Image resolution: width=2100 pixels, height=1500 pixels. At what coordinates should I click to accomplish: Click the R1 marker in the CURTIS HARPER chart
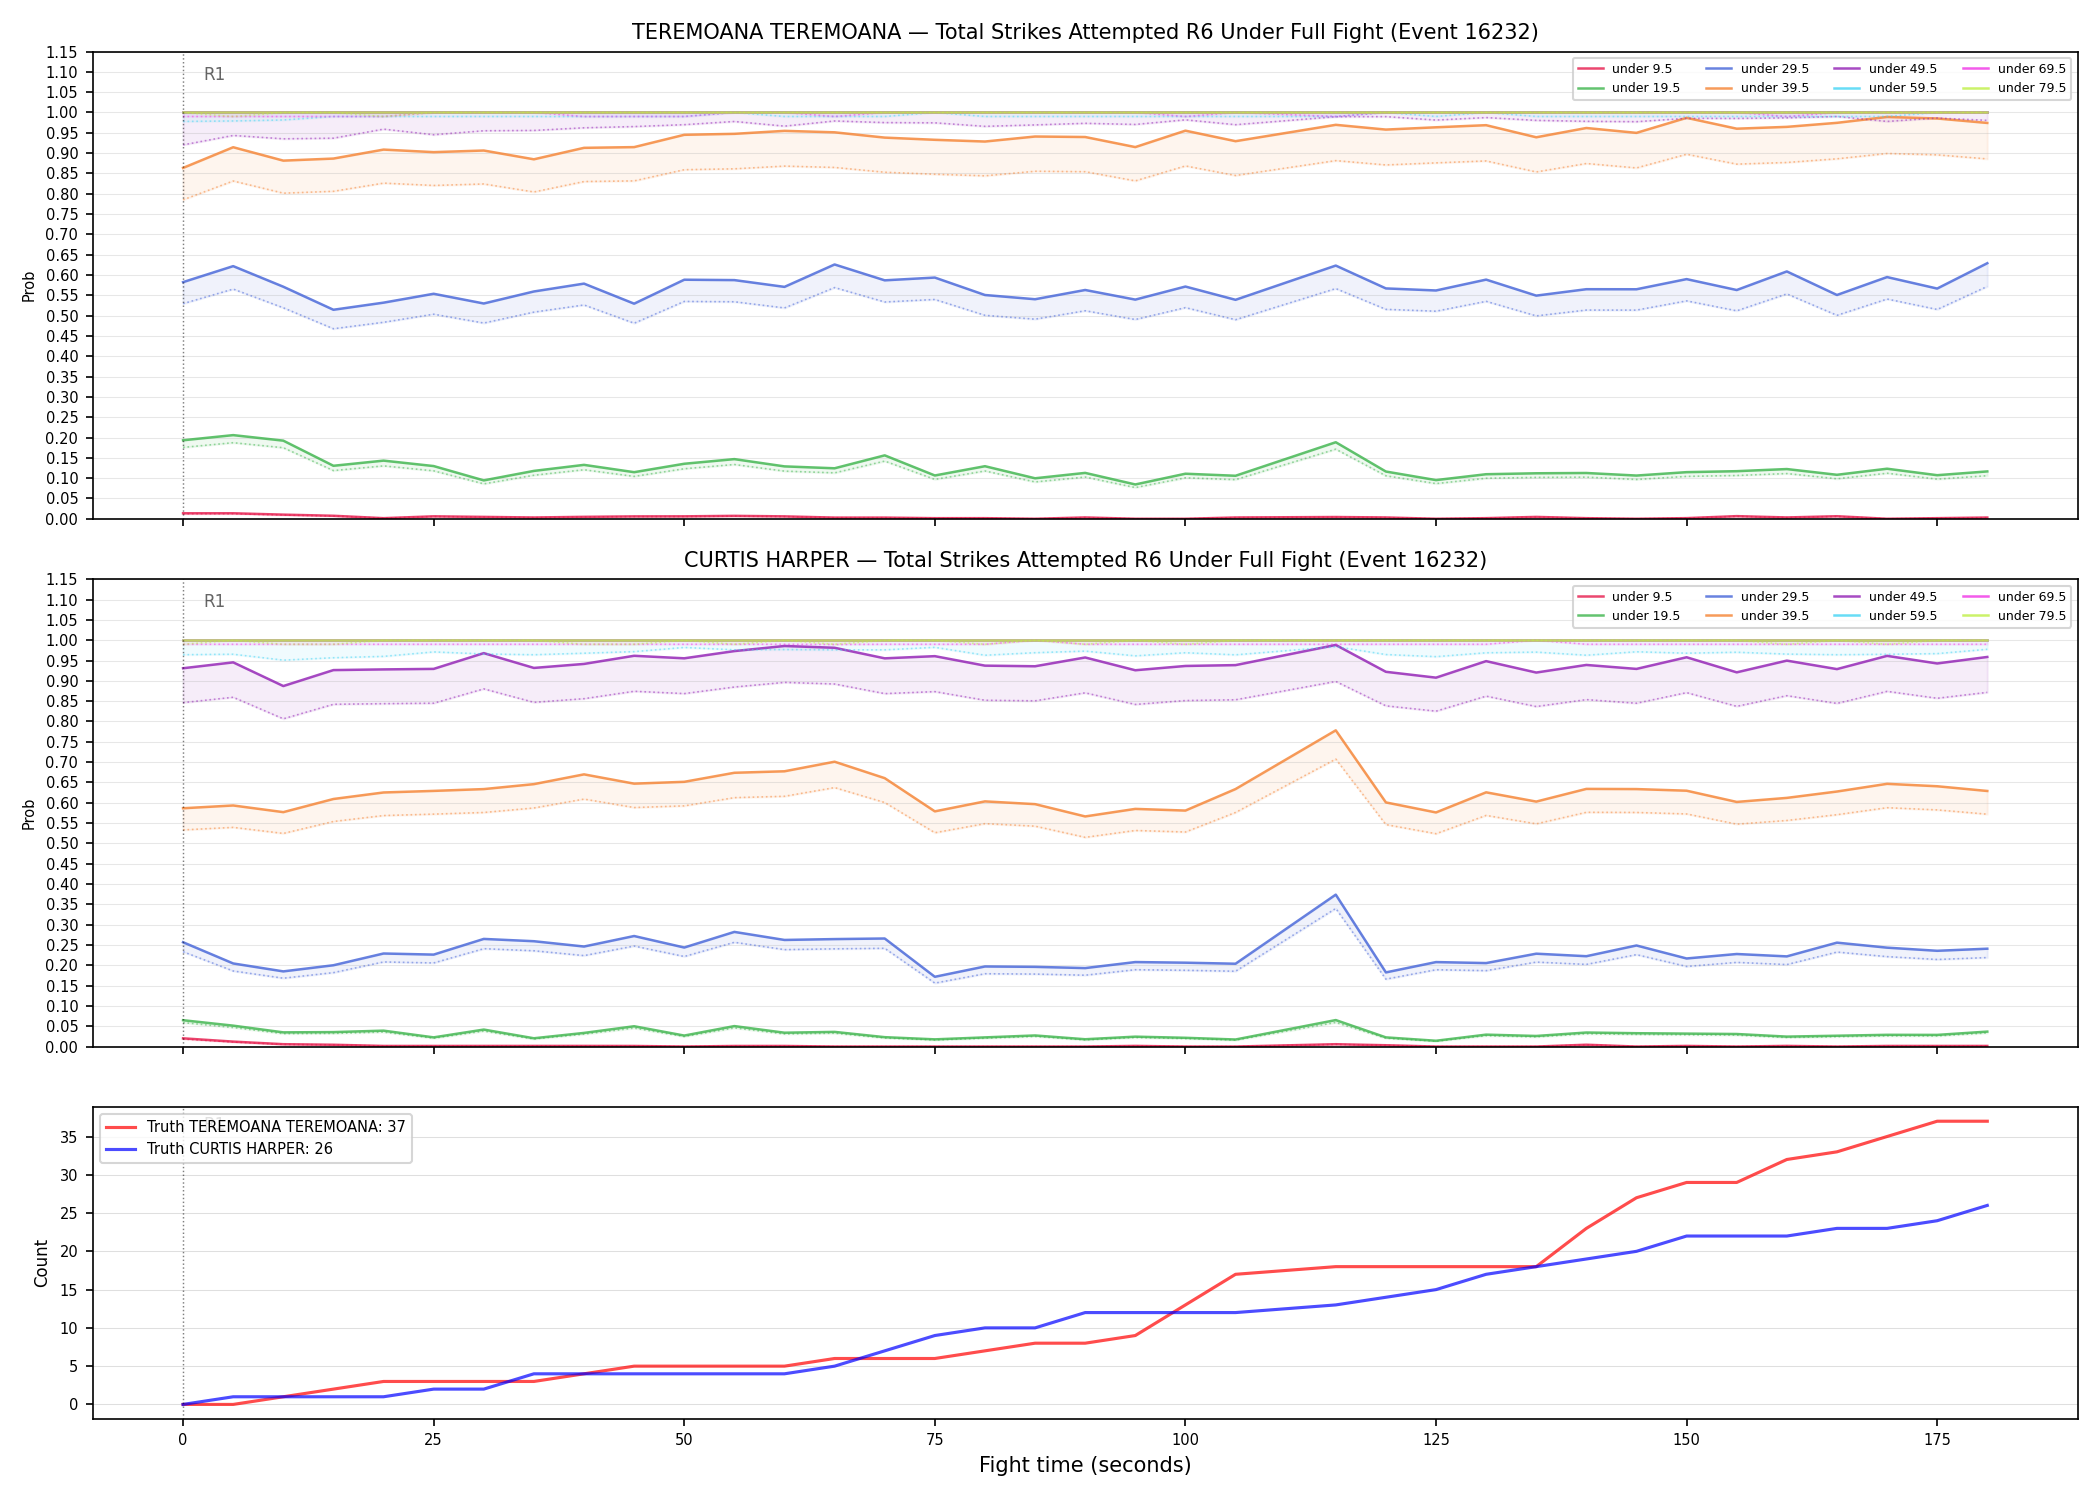214,601
